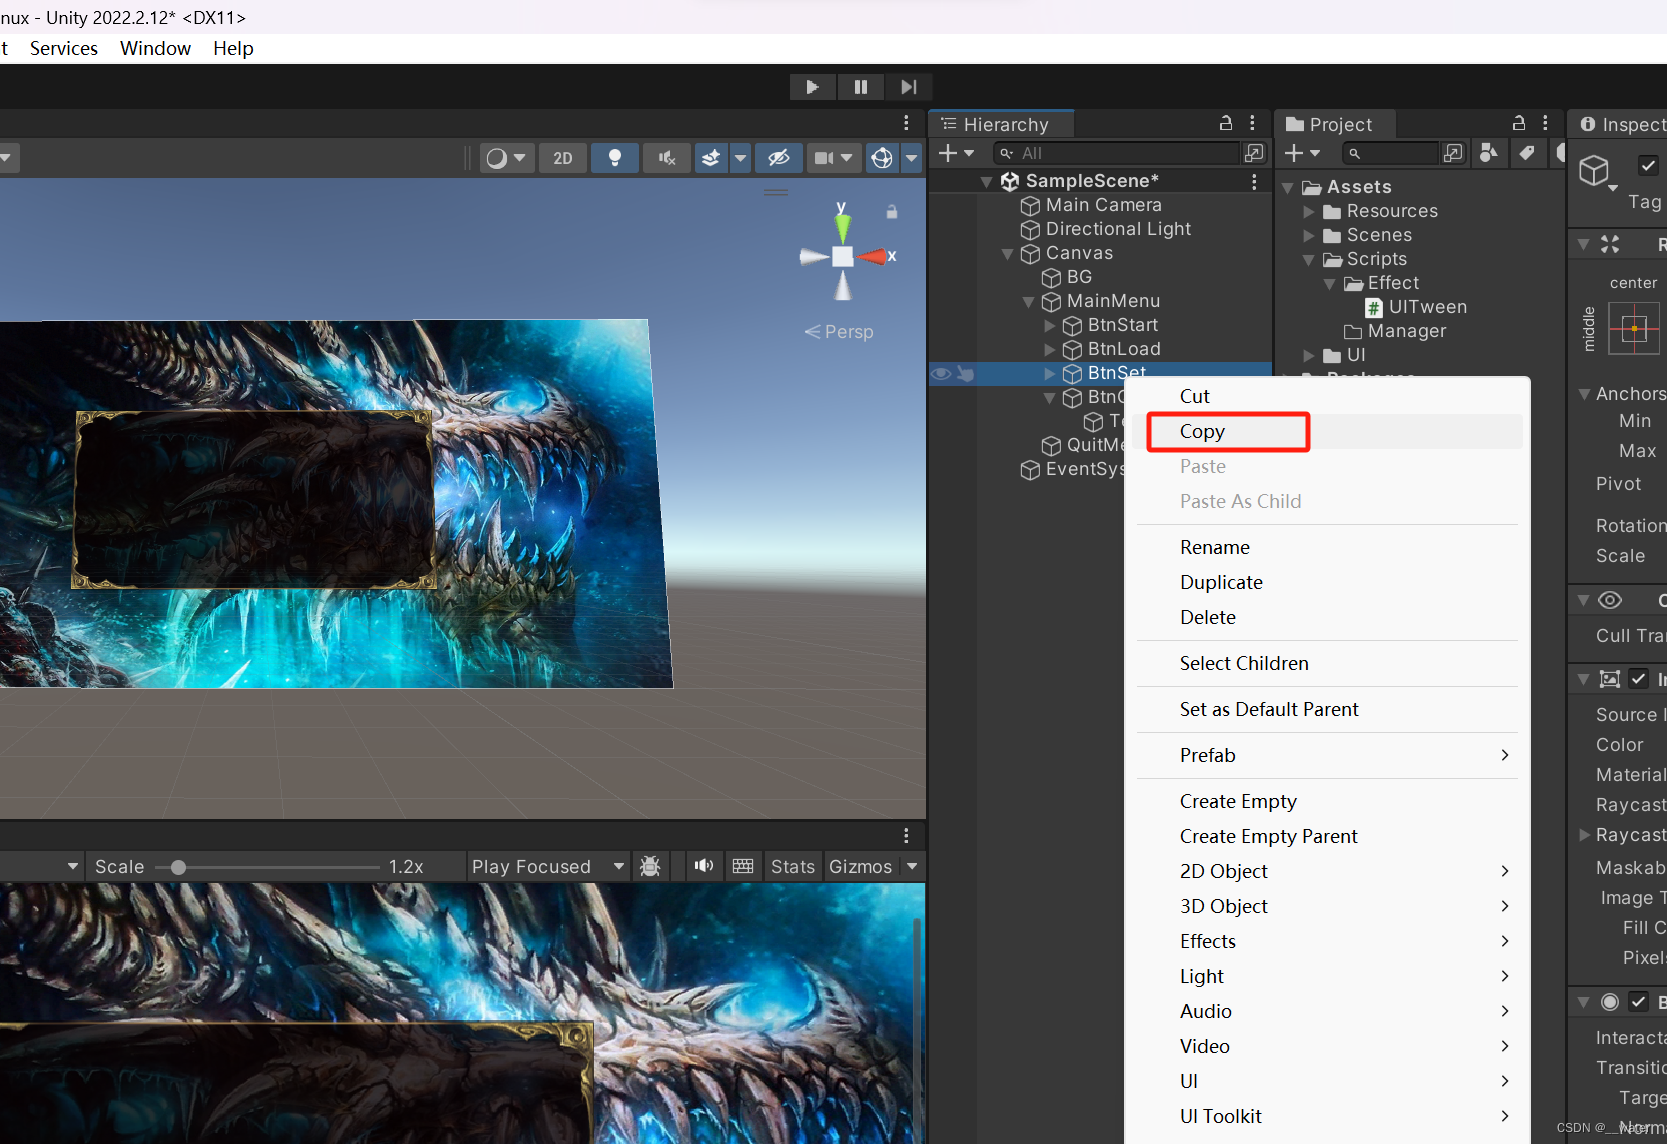Select Directional Light in Hierarchy
This screenshot has width=1667, height=1144.
(1118, 229)
